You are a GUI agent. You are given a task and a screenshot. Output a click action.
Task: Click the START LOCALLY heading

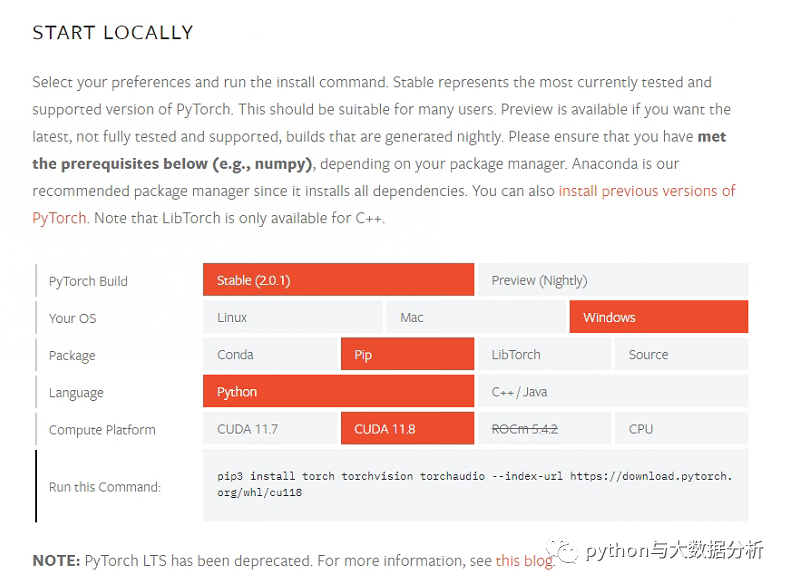[113, 33]
